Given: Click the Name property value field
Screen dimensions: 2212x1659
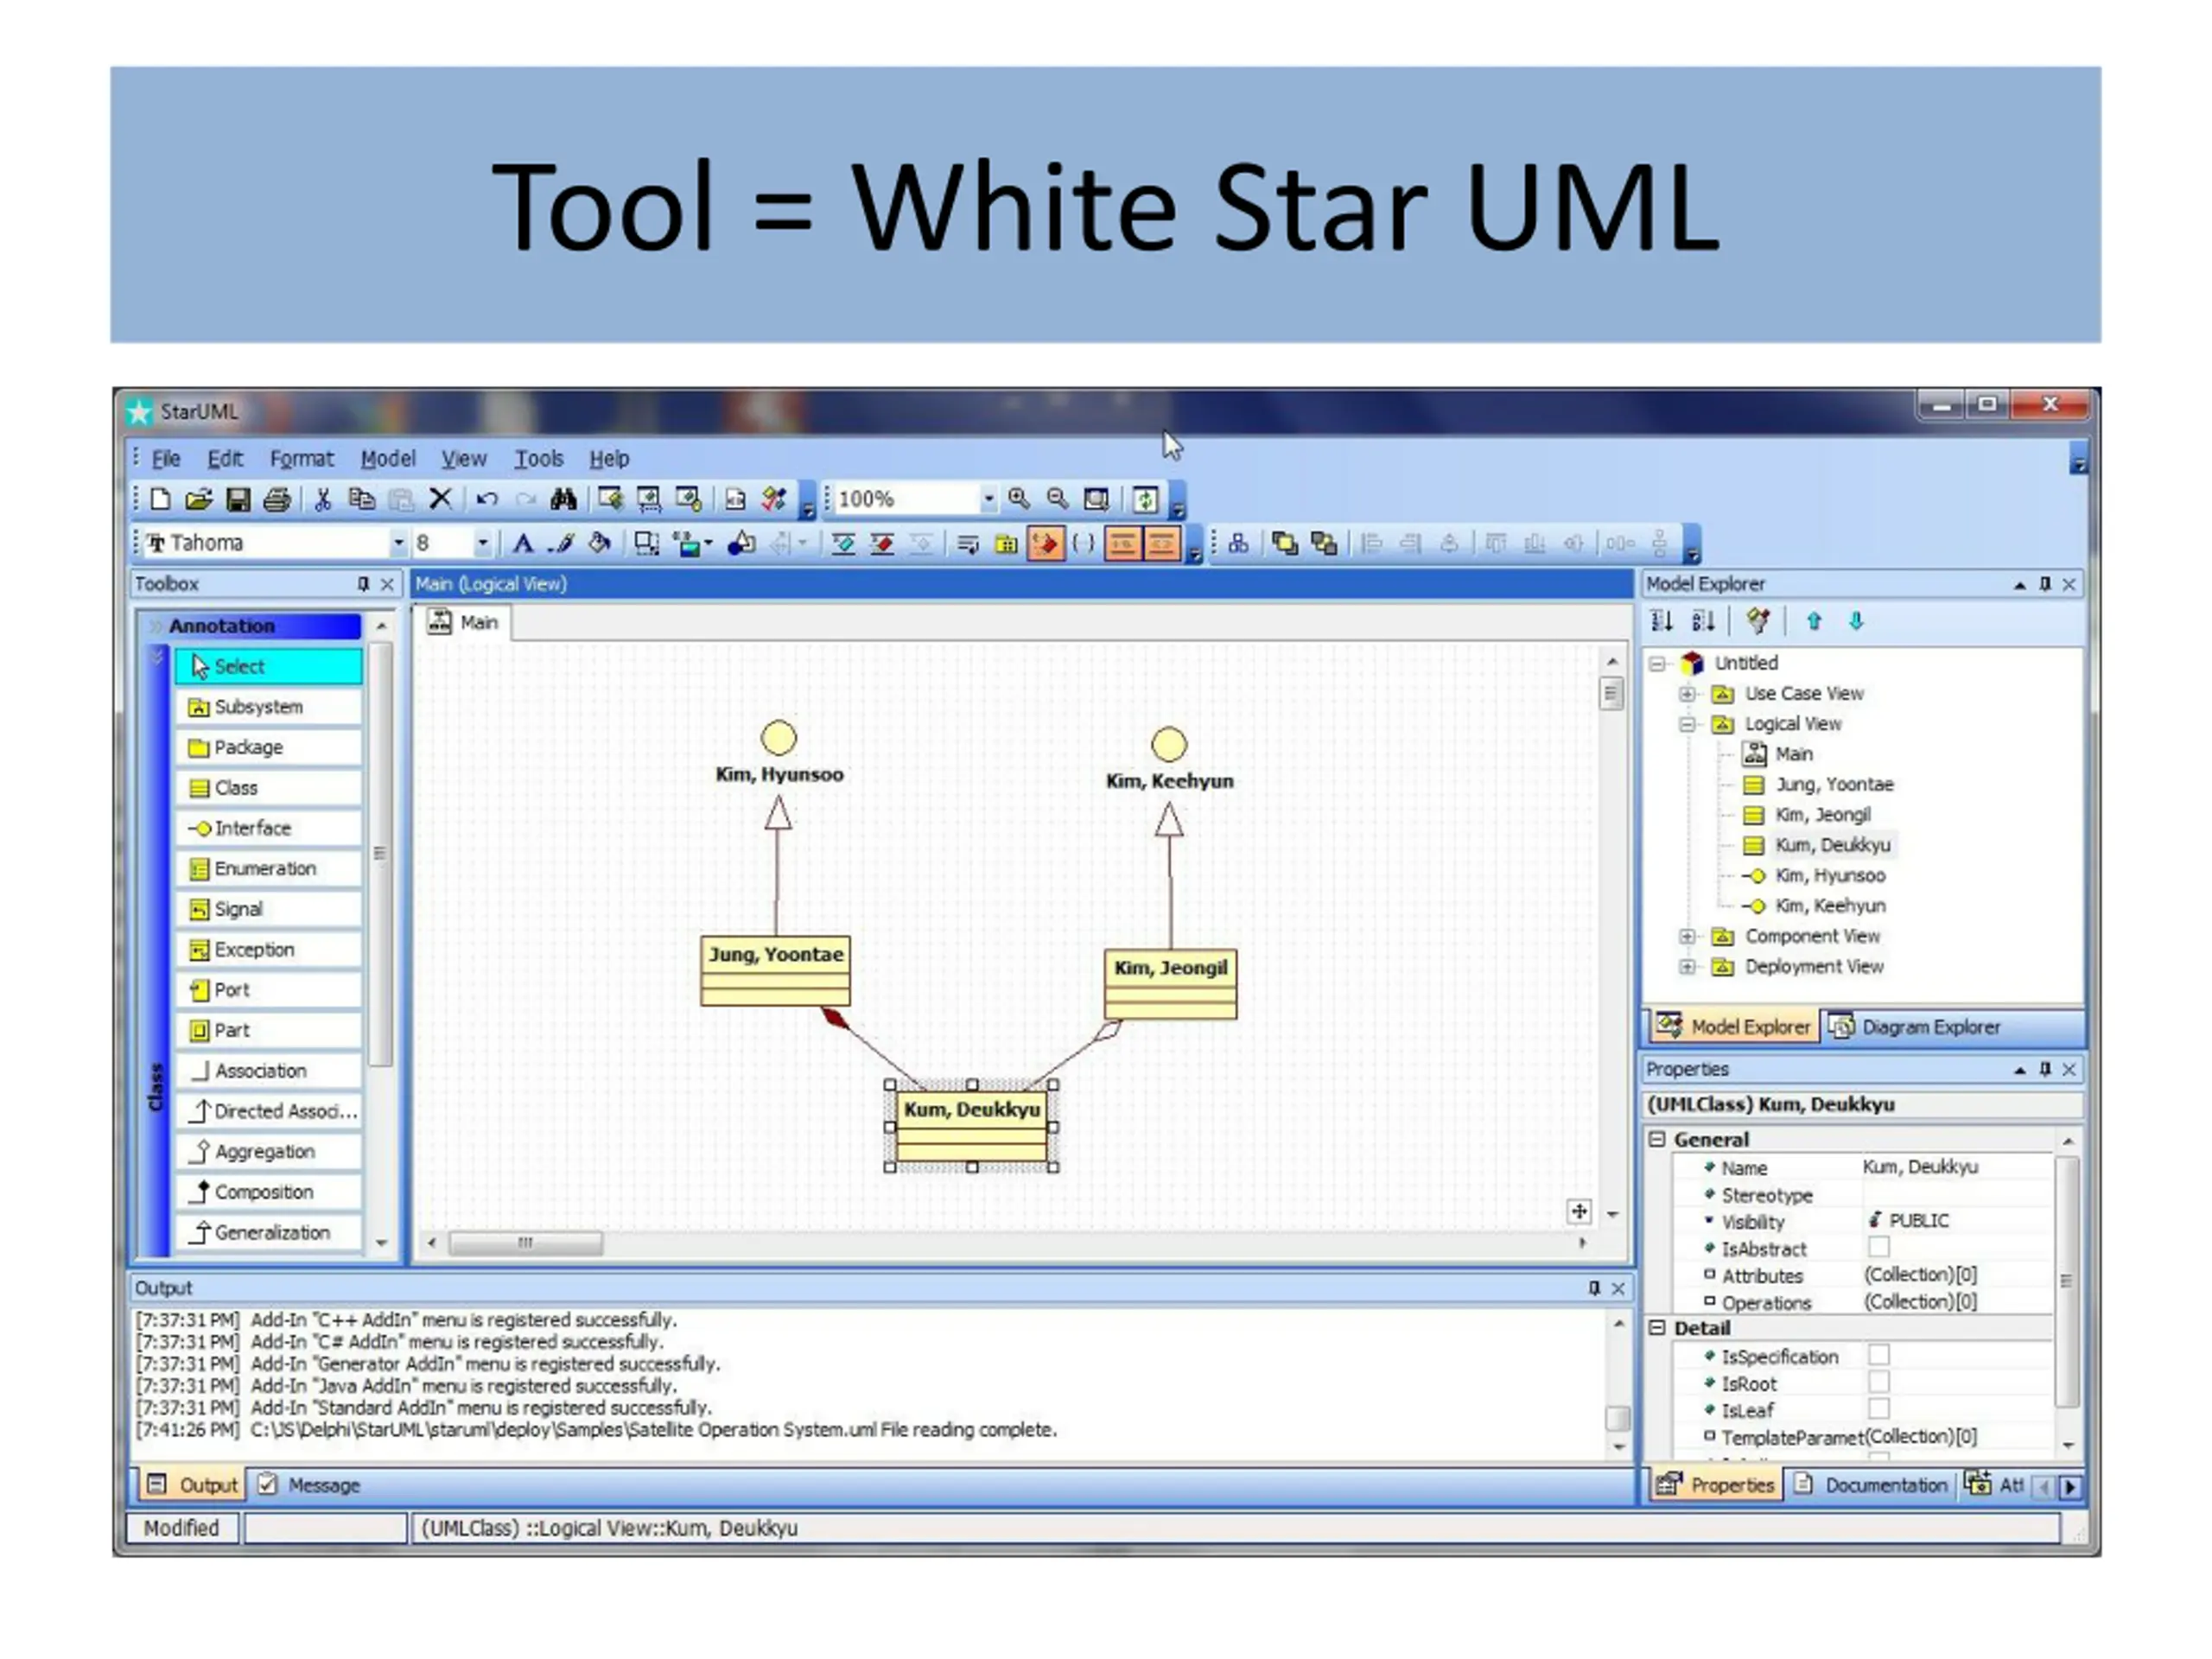Looking at the screenshot, I should pos(1957,1167).
